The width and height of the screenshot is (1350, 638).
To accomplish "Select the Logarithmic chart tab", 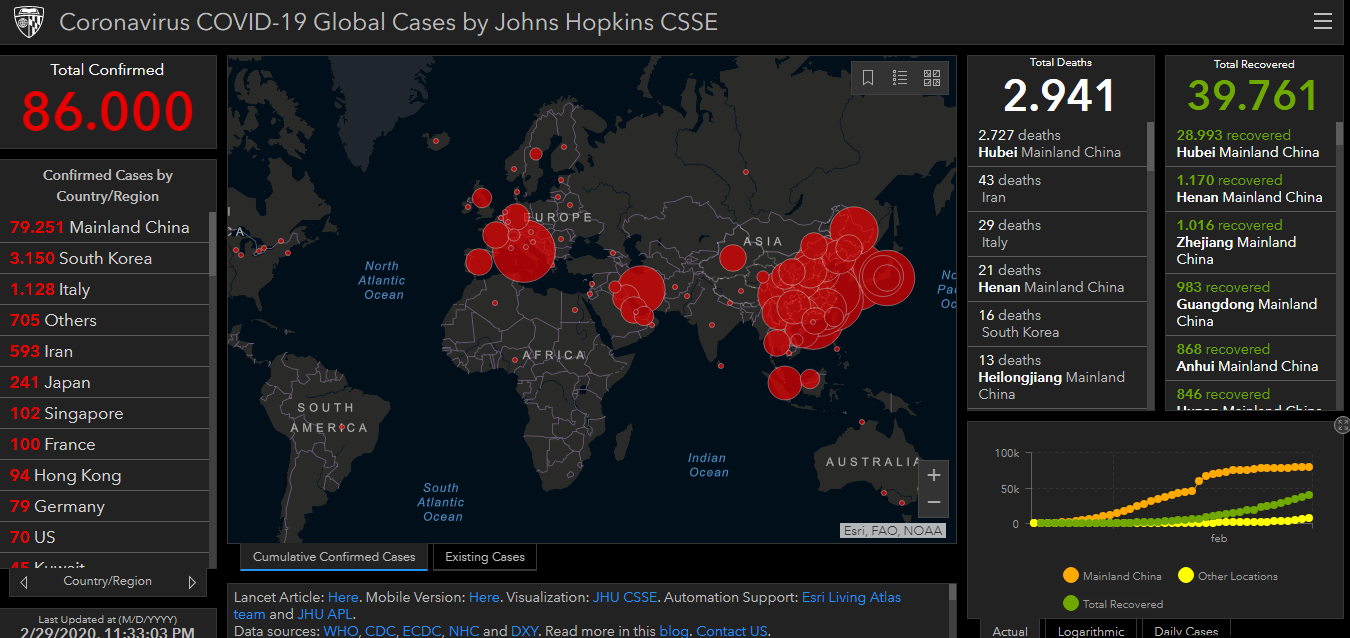I will pos(1092,631).
